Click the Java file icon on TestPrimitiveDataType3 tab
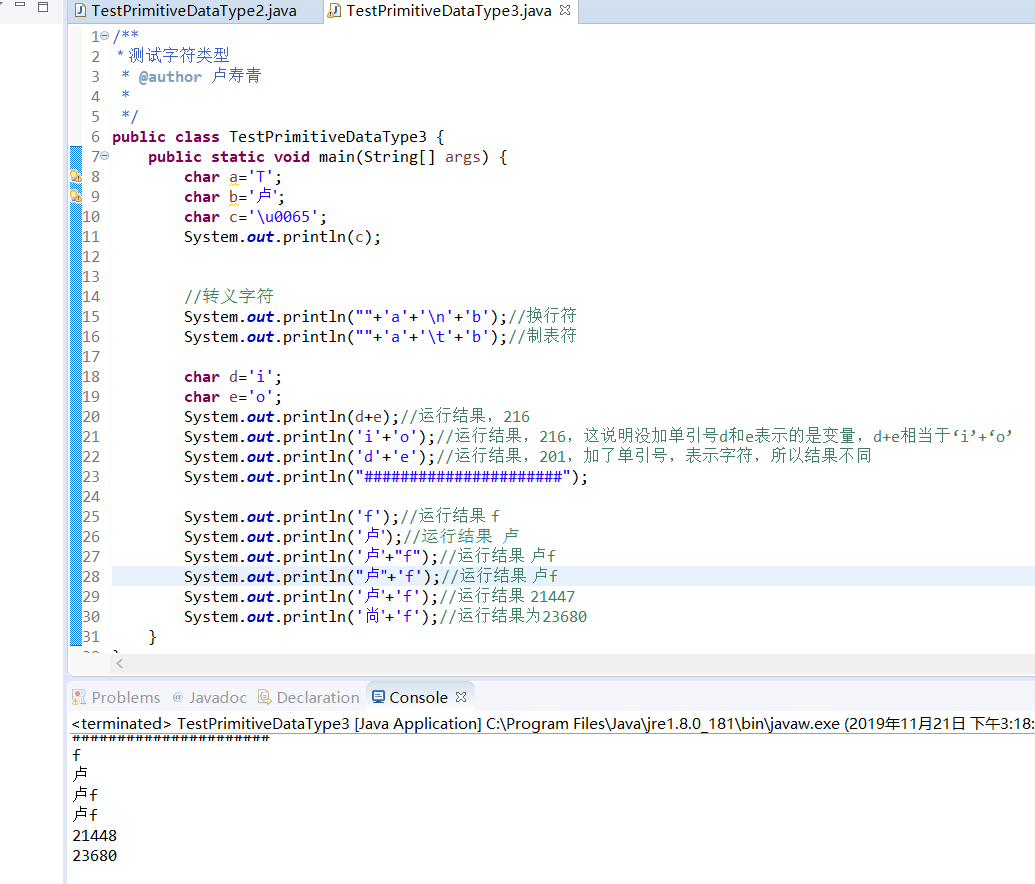Screen dimensions: 1035x884 [335, 11]
